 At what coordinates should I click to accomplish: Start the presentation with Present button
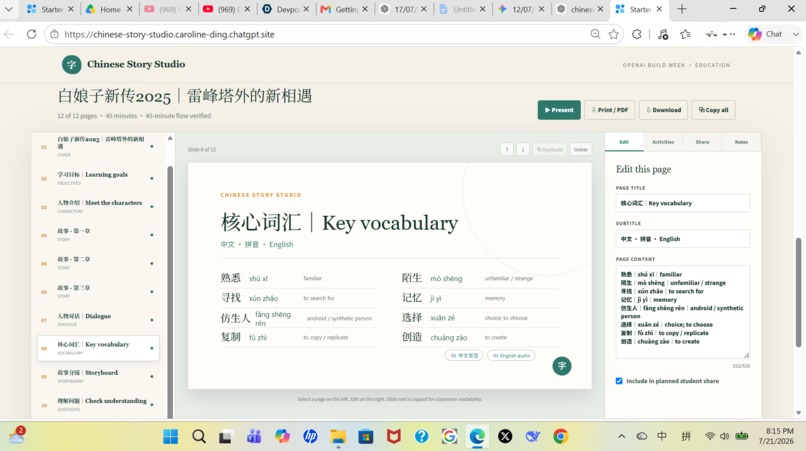[x=559, y=110]
